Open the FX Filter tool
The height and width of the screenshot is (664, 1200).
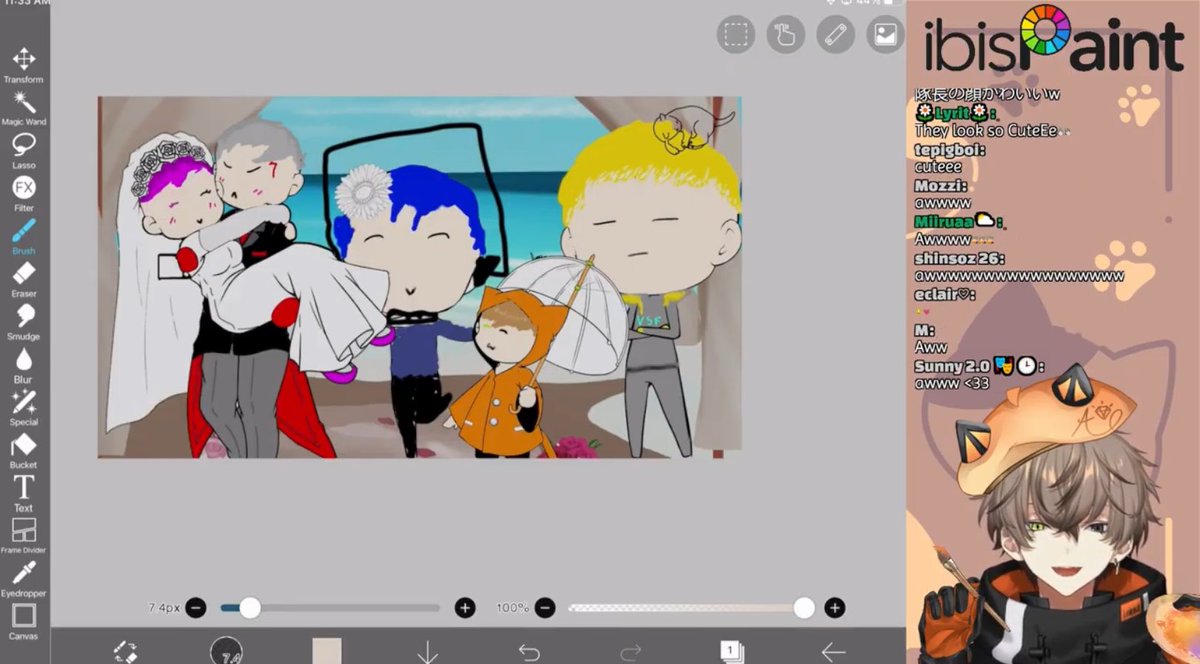pyautogui.click(x=23, y=194)
